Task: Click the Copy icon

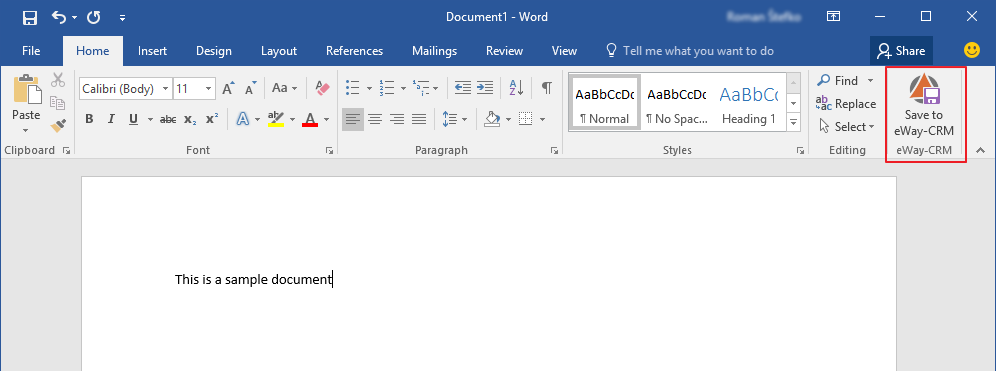Action: click(58, 103)
